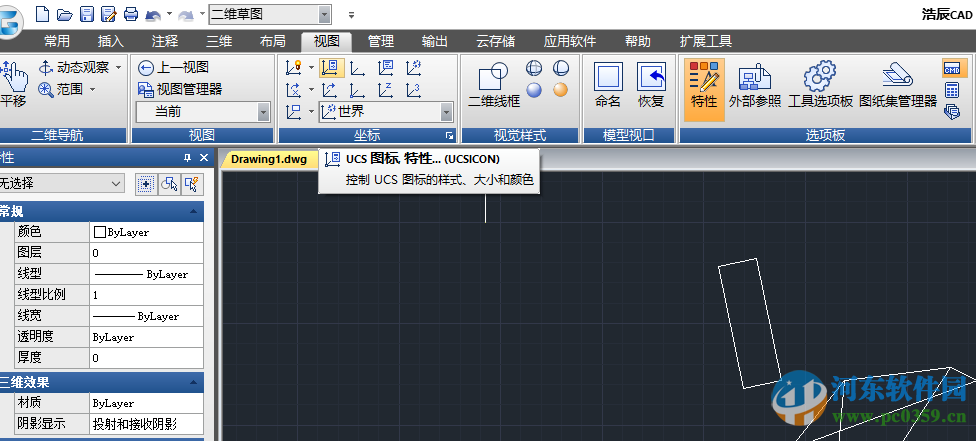Save the drawing using the floppy disk icon
Viewport: 976px width, 441px height.
[x=87, y=14]
